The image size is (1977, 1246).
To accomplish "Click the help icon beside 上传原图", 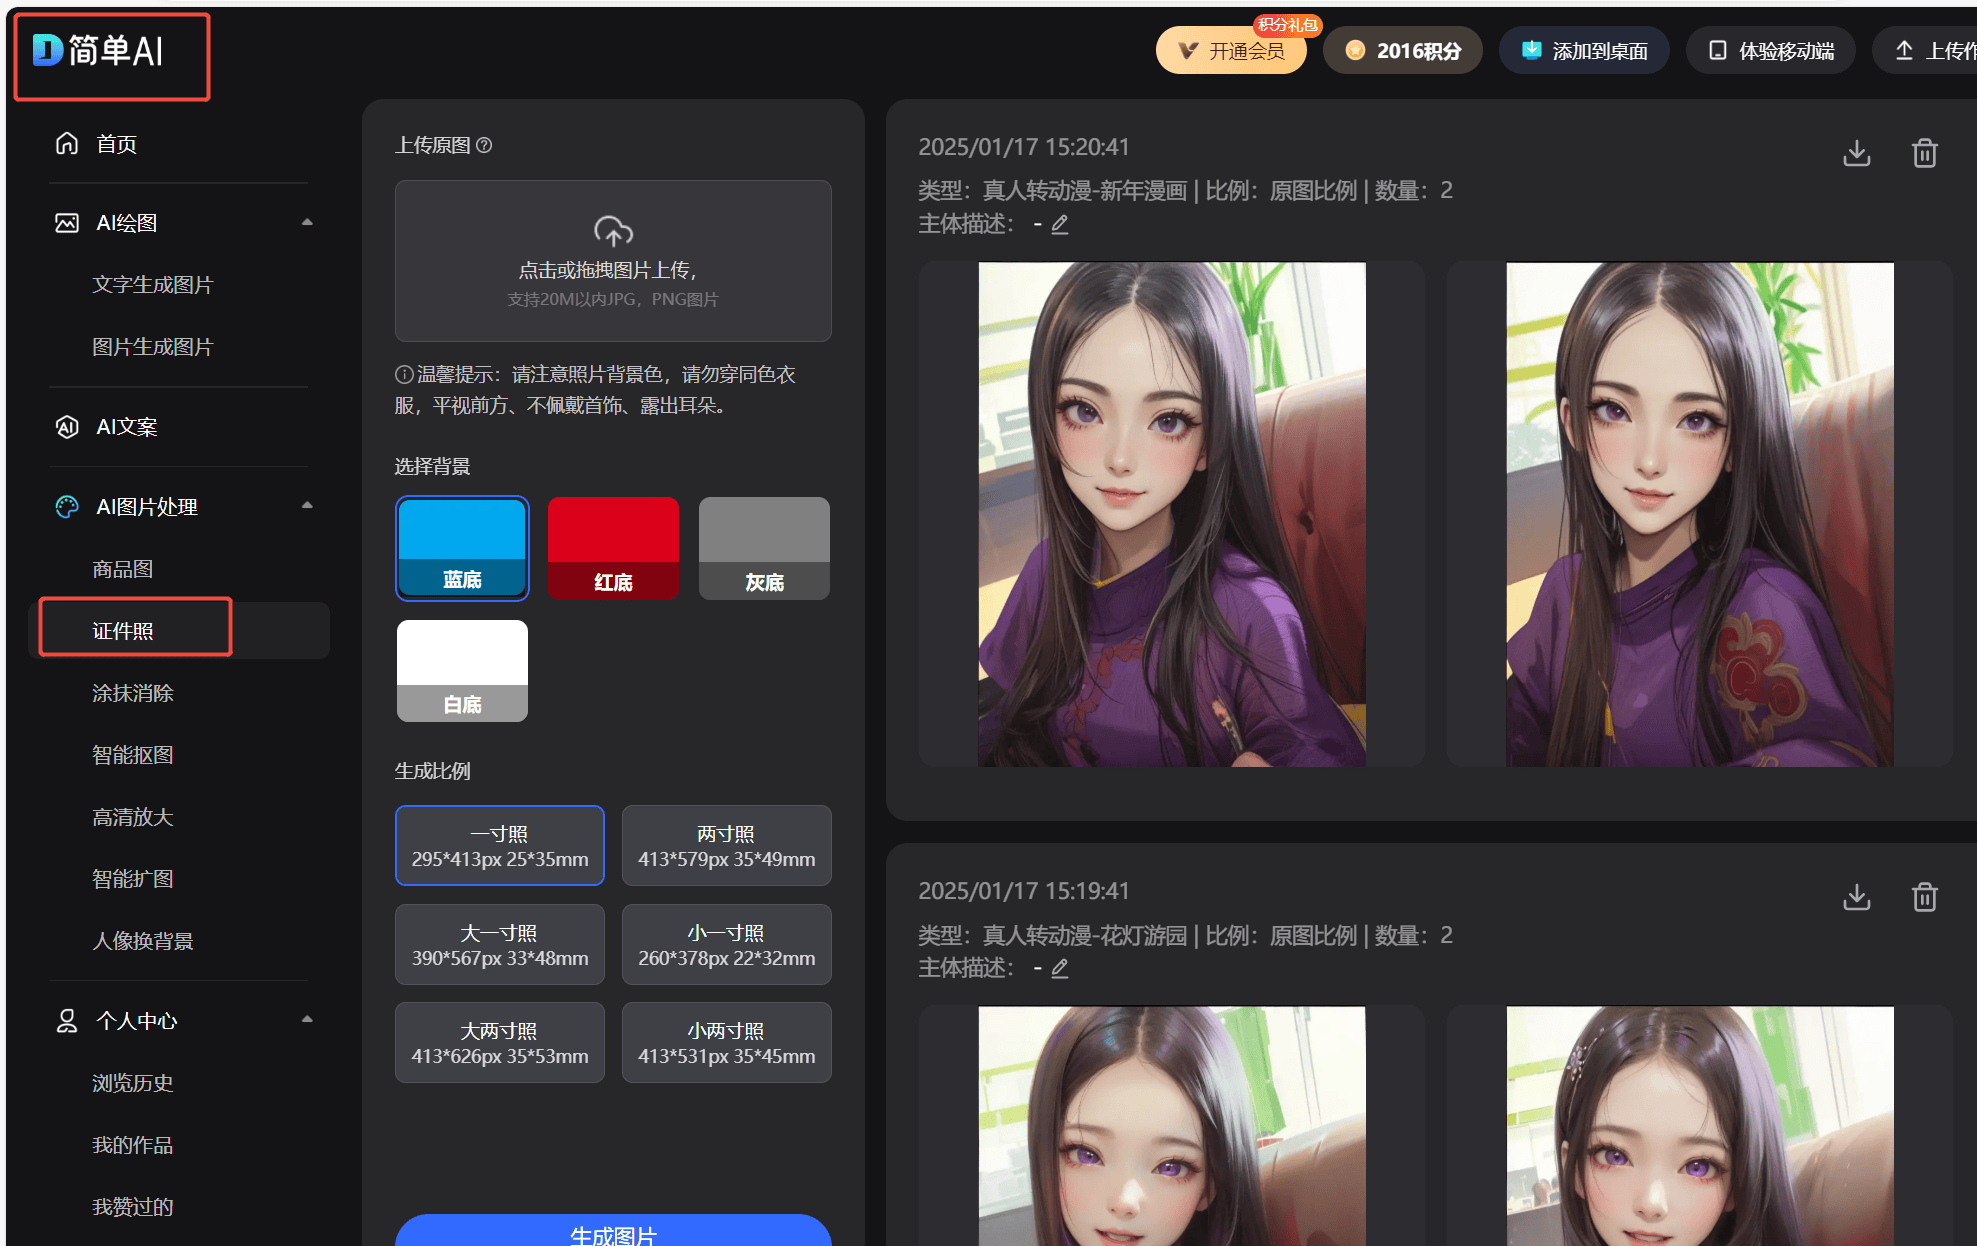I will (x=484, y=145).
